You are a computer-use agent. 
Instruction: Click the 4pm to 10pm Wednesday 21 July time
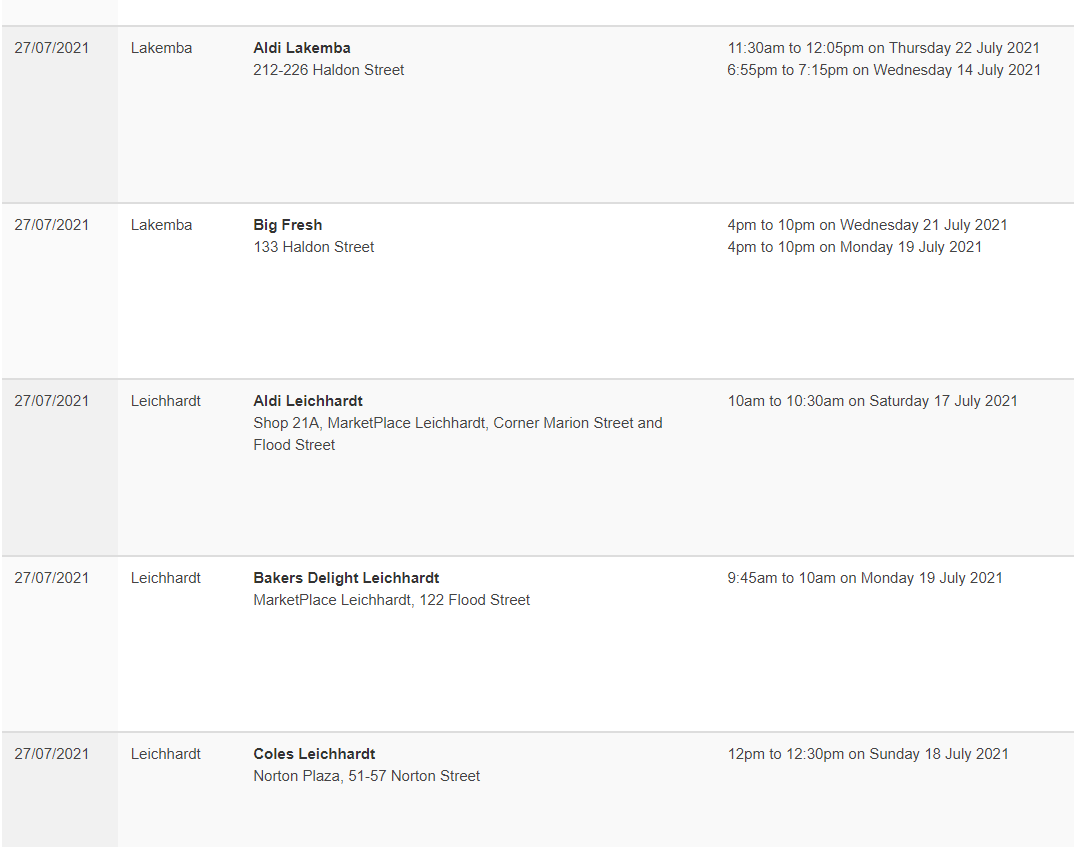[867, 225]
